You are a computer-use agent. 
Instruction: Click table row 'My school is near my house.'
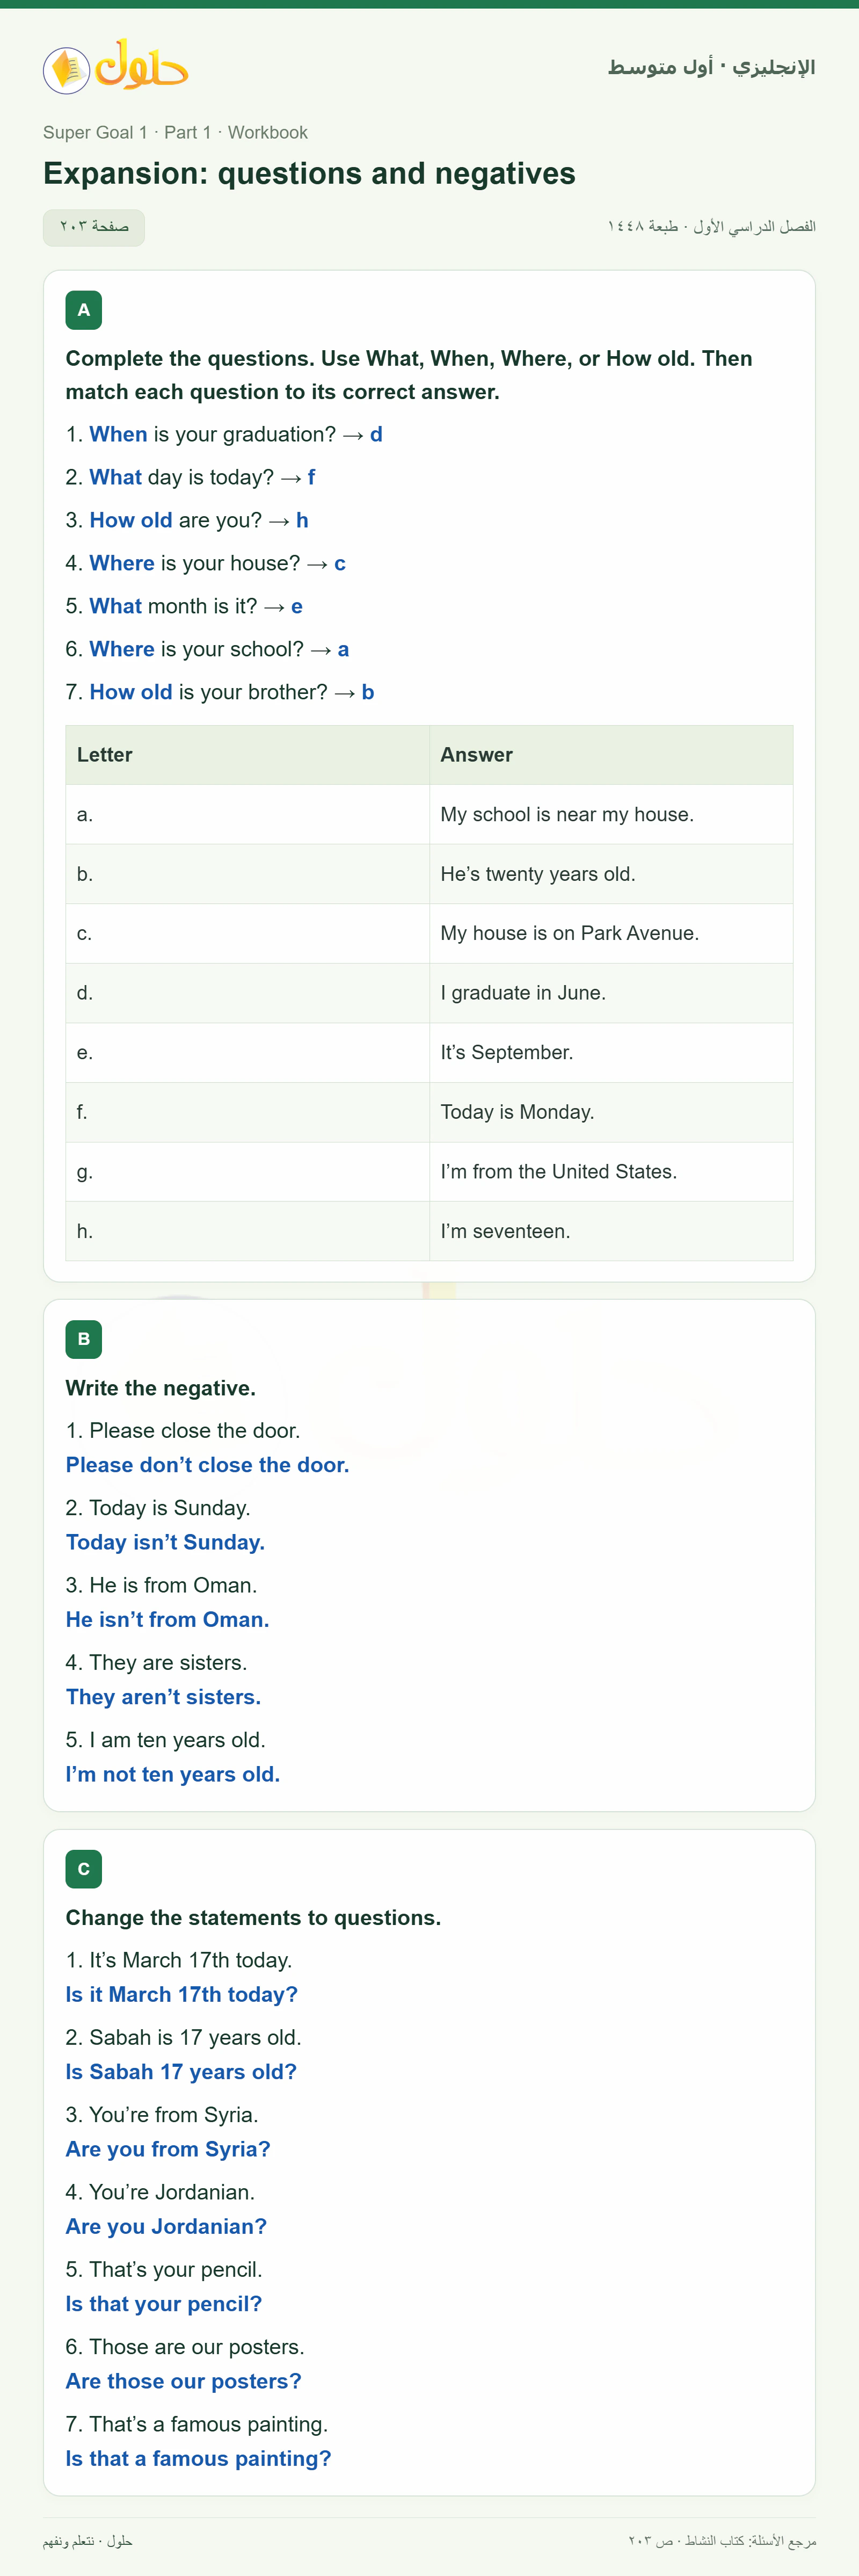point(429,815)
